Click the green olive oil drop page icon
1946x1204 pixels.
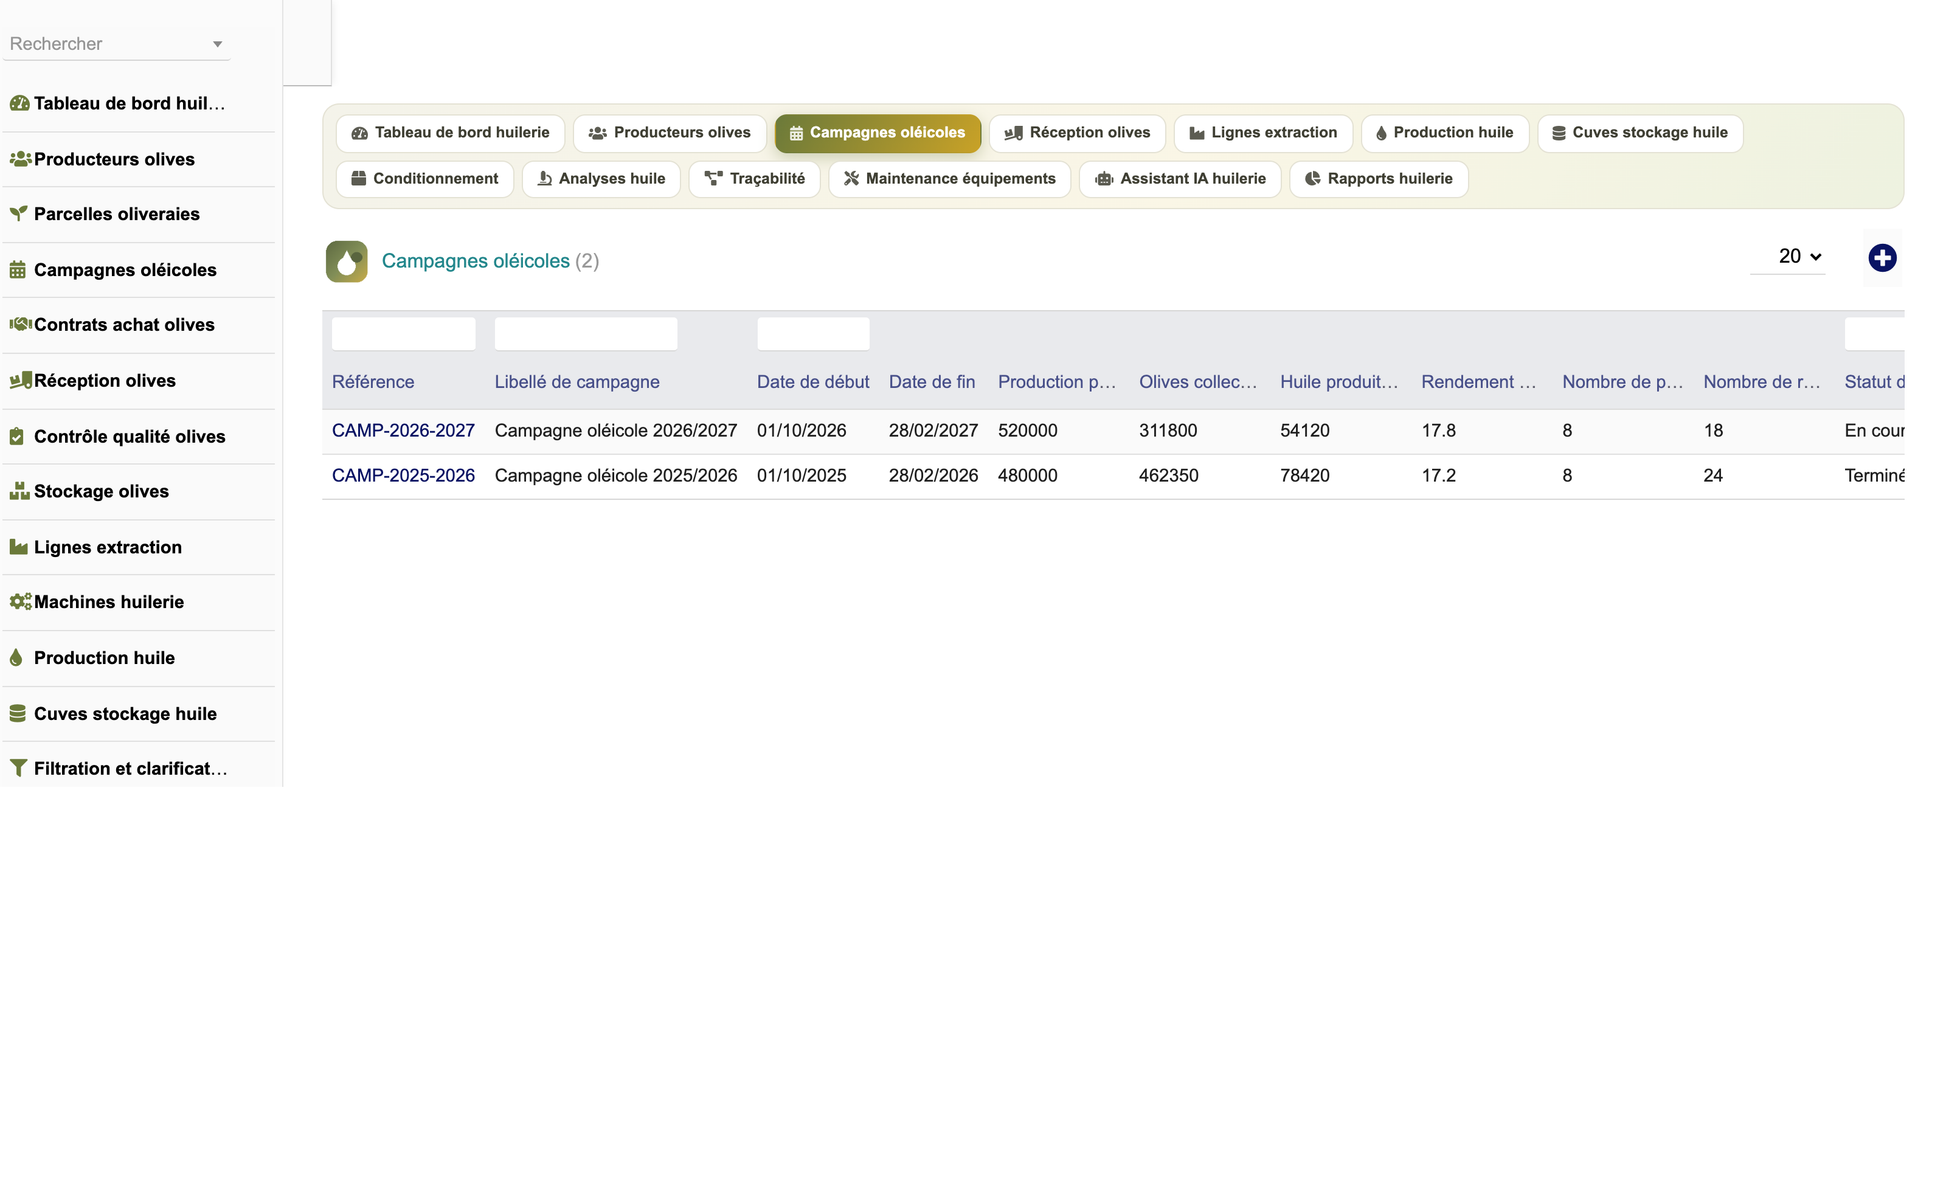[346, 262]
